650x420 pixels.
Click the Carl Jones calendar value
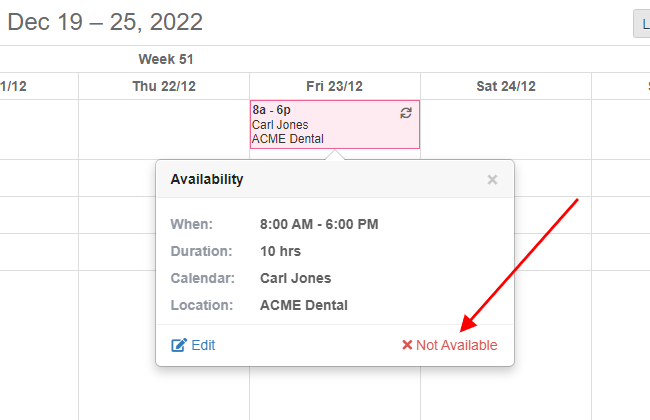(x=296, y=278)
